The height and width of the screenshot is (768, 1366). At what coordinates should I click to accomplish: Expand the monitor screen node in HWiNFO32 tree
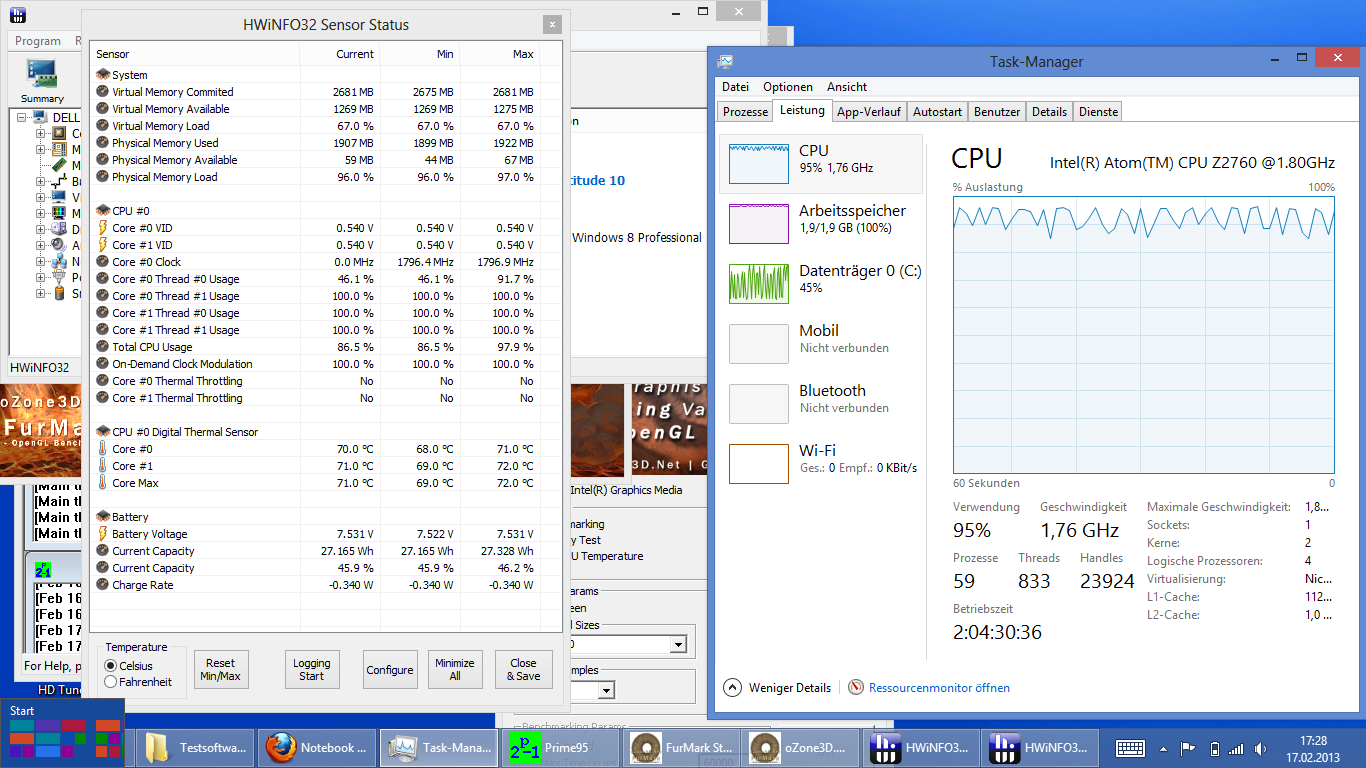(x=41, y=213)
